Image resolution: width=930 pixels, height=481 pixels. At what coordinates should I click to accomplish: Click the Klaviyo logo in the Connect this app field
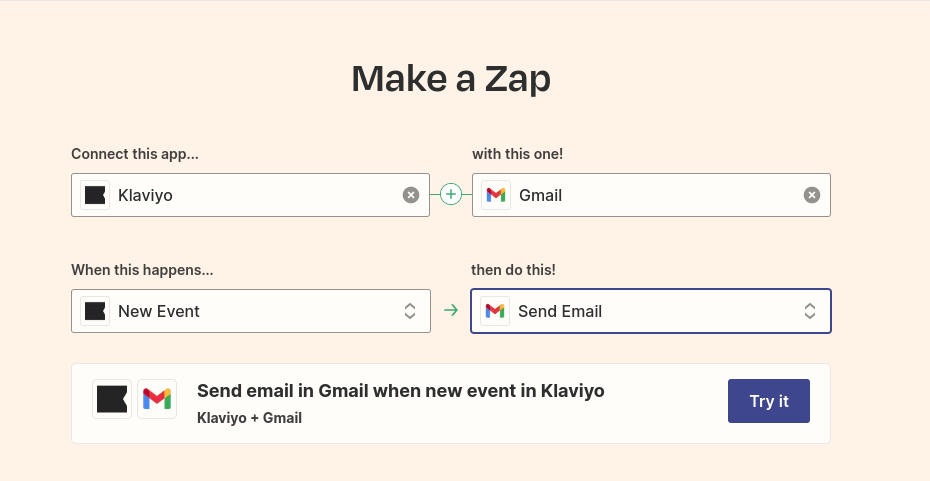tap(95, 195)
